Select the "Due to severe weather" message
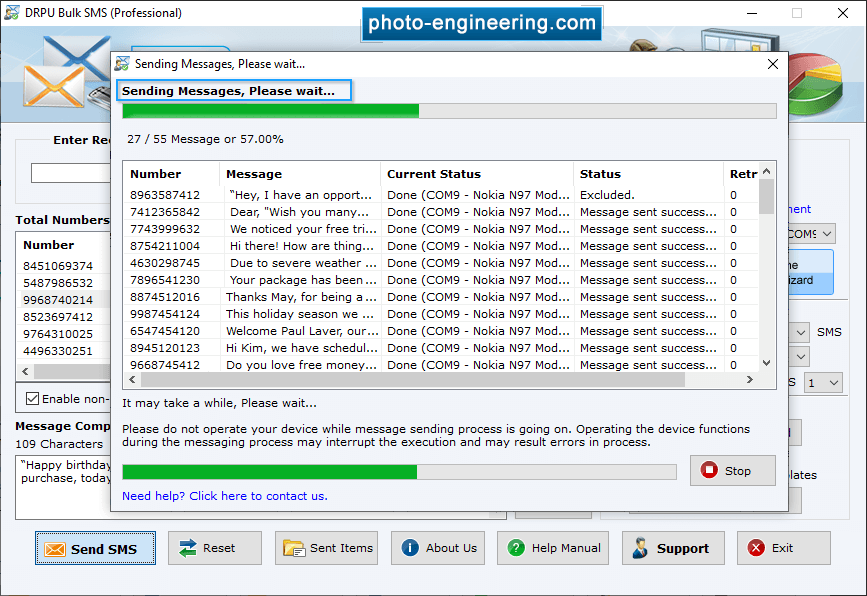The width and height of the screenshot is (867, 596). 302,263
